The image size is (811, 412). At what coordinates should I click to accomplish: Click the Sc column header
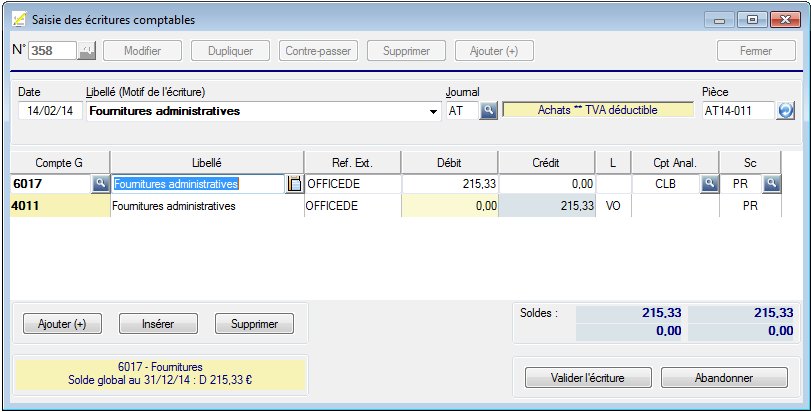(x=750, y=163)
